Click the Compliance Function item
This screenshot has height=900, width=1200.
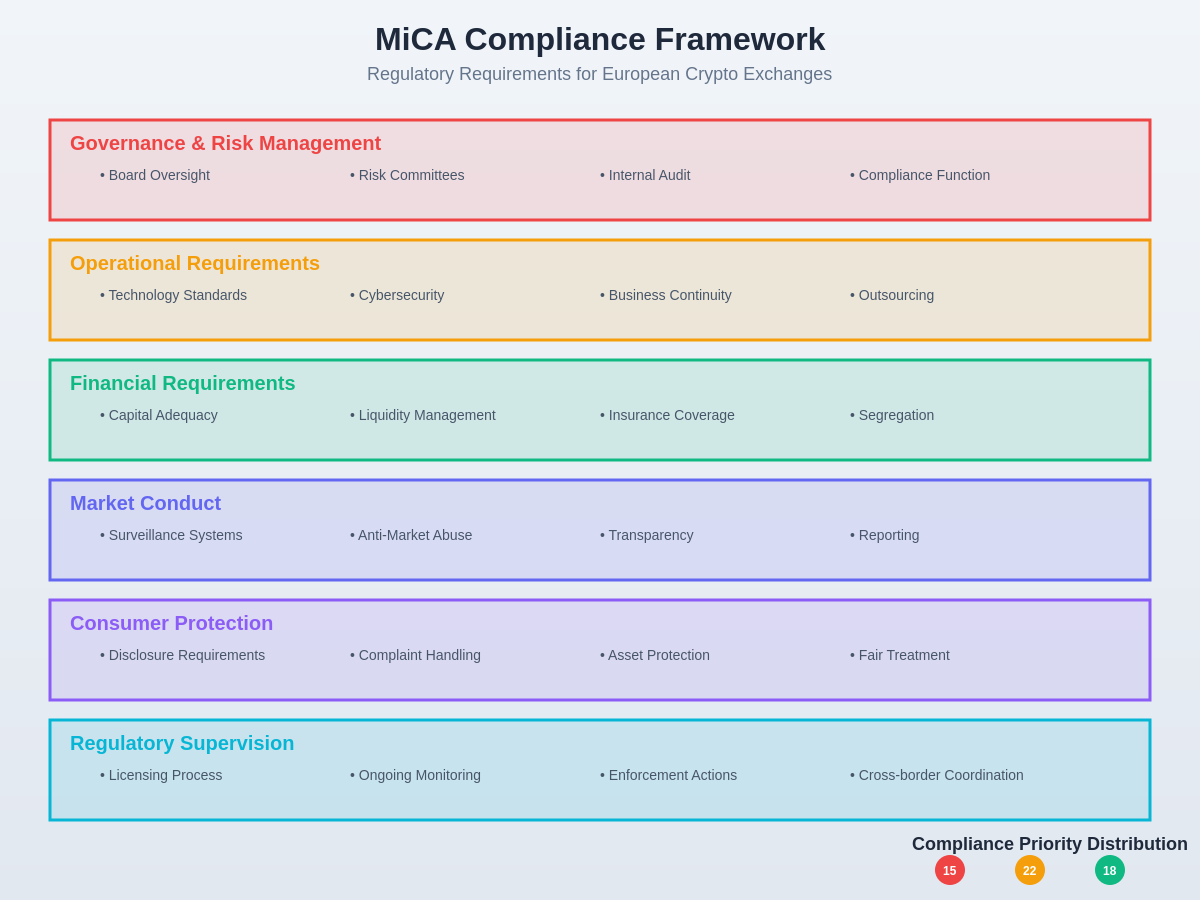(x=920, y=175)
